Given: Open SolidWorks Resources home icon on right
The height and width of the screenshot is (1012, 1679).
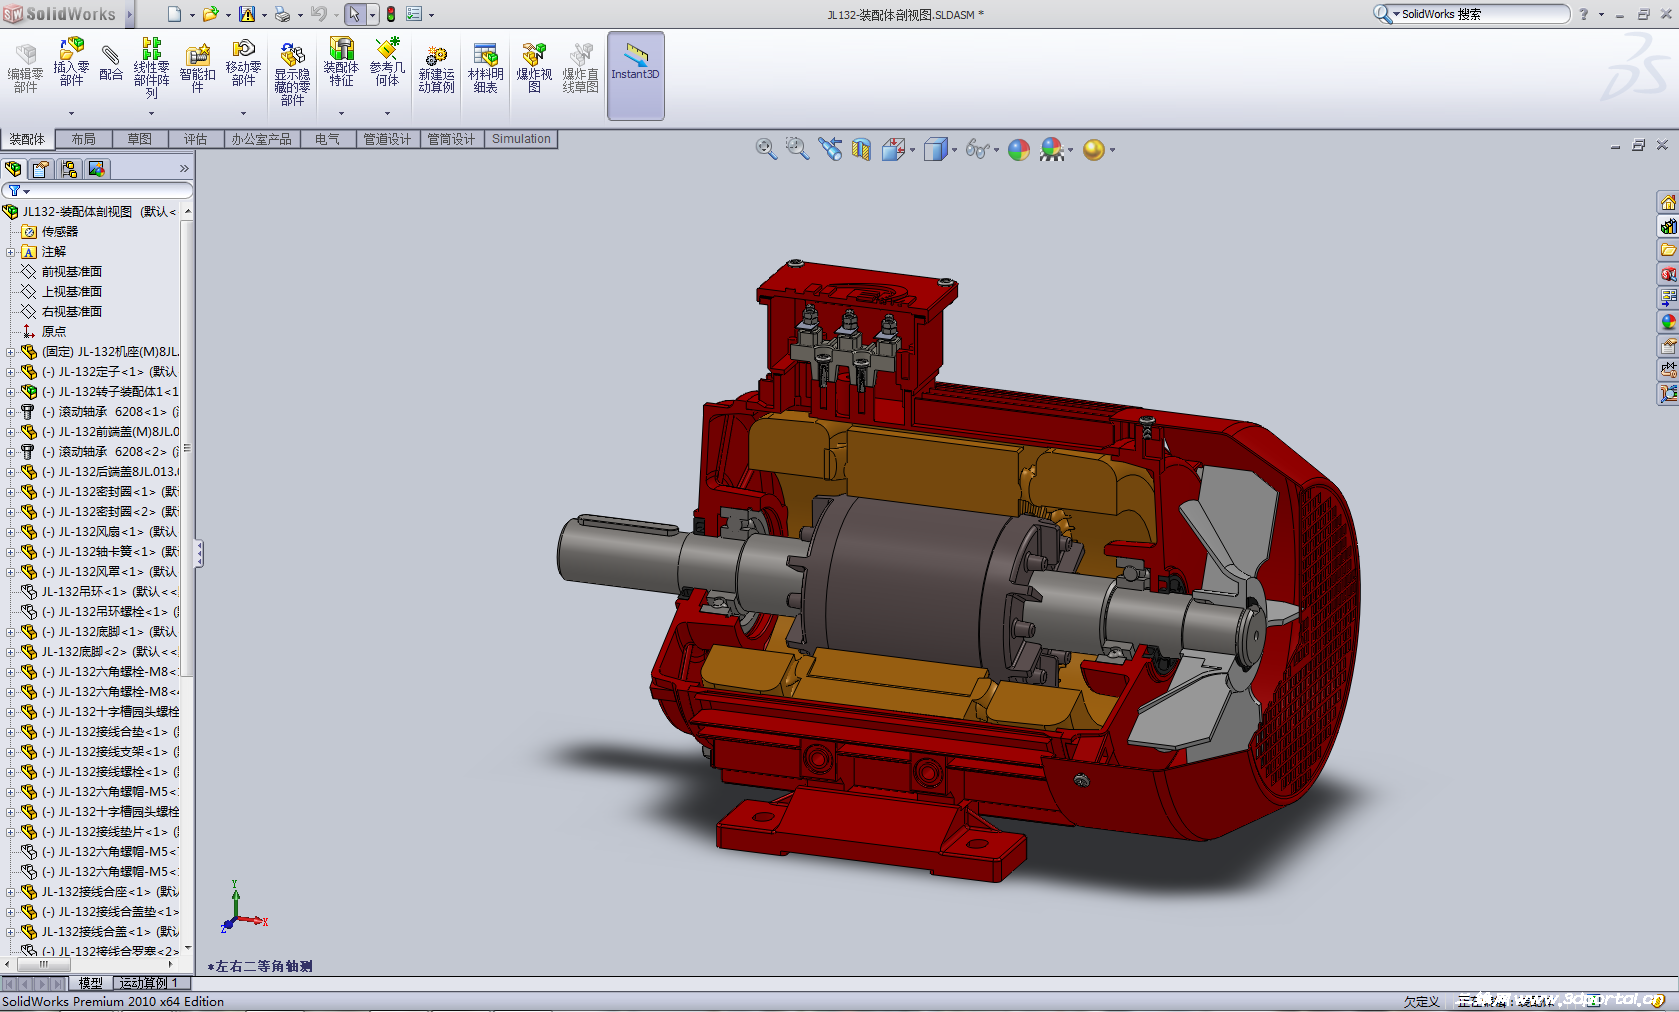Looking at the screenshot, I should 1668,202.
